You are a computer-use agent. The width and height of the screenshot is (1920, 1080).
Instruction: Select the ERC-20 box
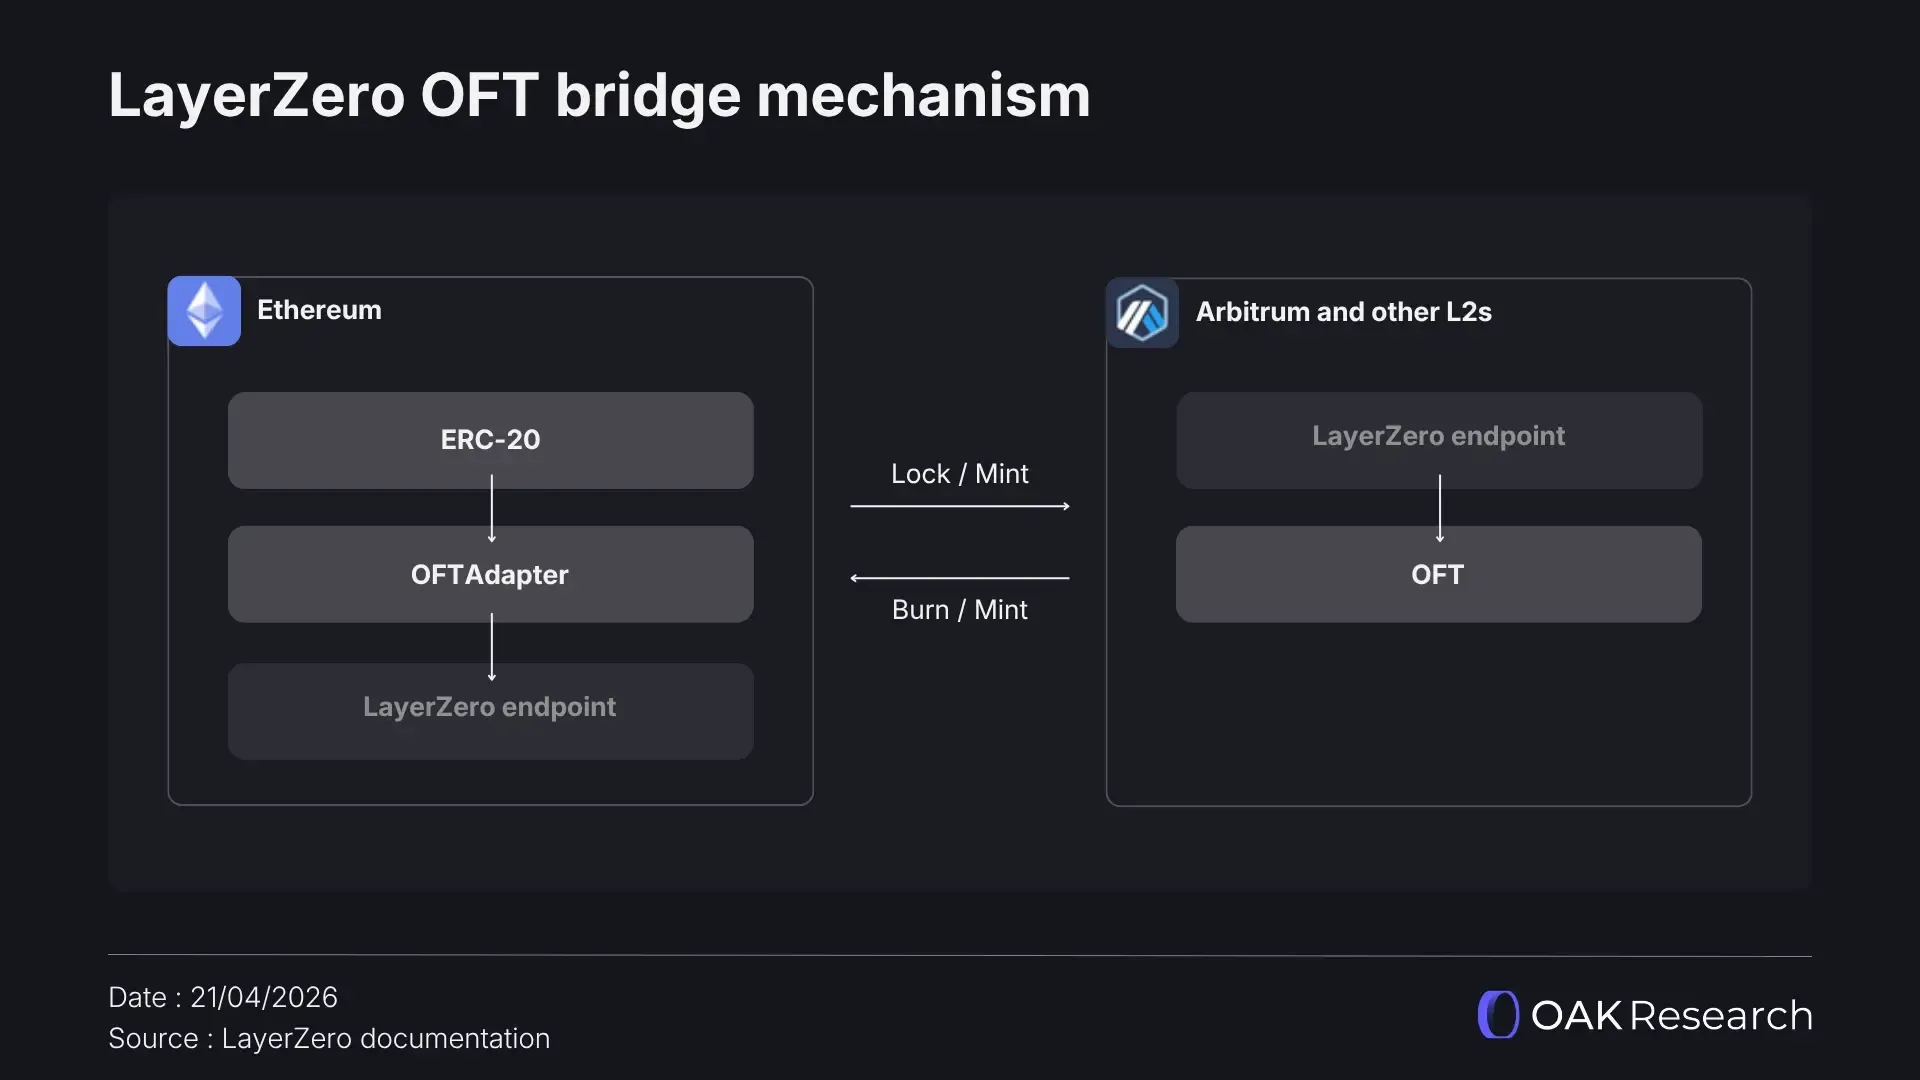pyautogui.click(x=490, y=440)
